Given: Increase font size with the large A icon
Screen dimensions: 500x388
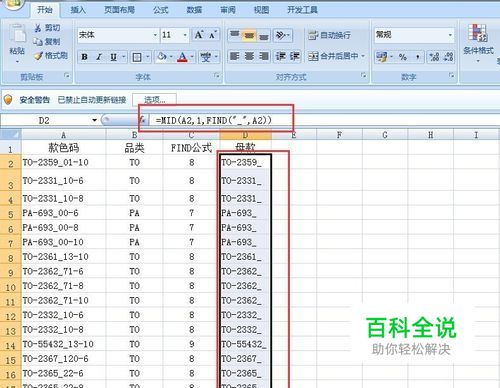Looking at the screenshot, I should 199,35.
